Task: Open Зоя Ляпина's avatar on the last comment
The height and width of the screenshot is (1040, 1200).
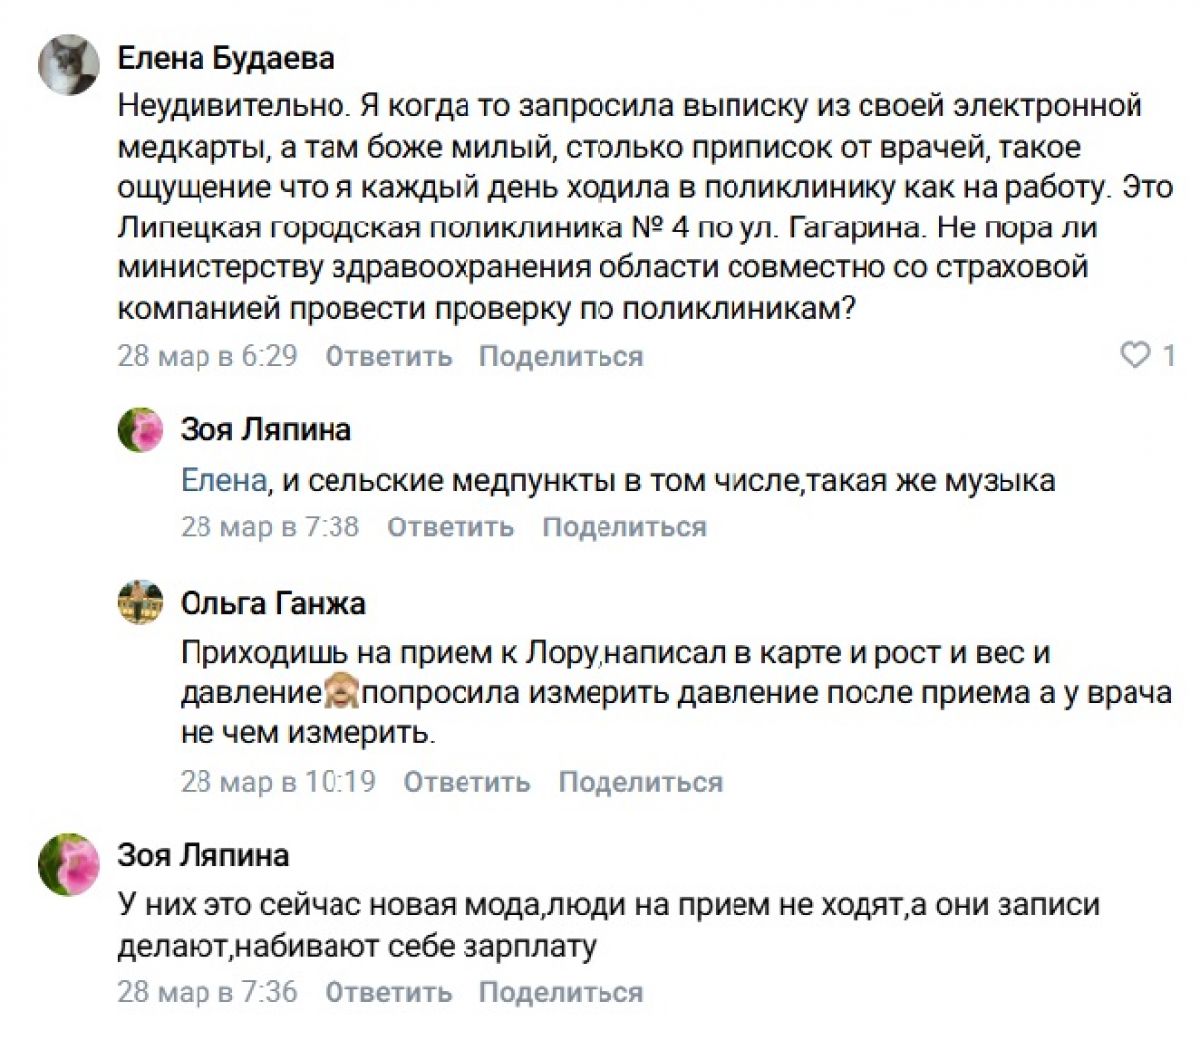Action: [x=68, y=863]
